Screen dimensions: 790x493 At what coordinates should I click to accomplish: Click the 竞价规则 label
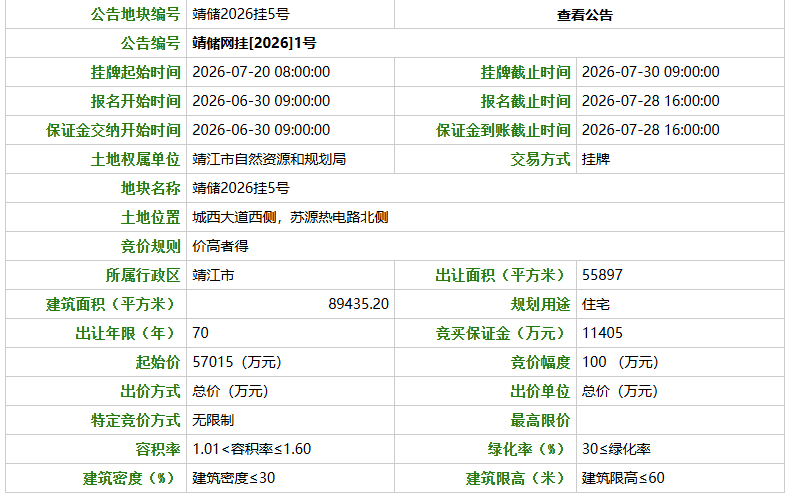tap(150, 246)
